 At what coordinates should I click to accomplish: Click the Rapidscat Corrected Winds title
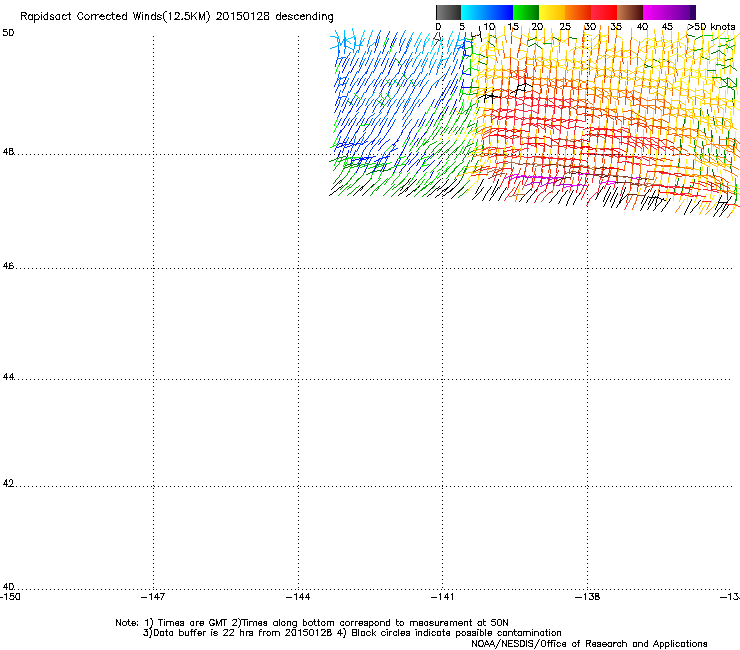(177, 17)
